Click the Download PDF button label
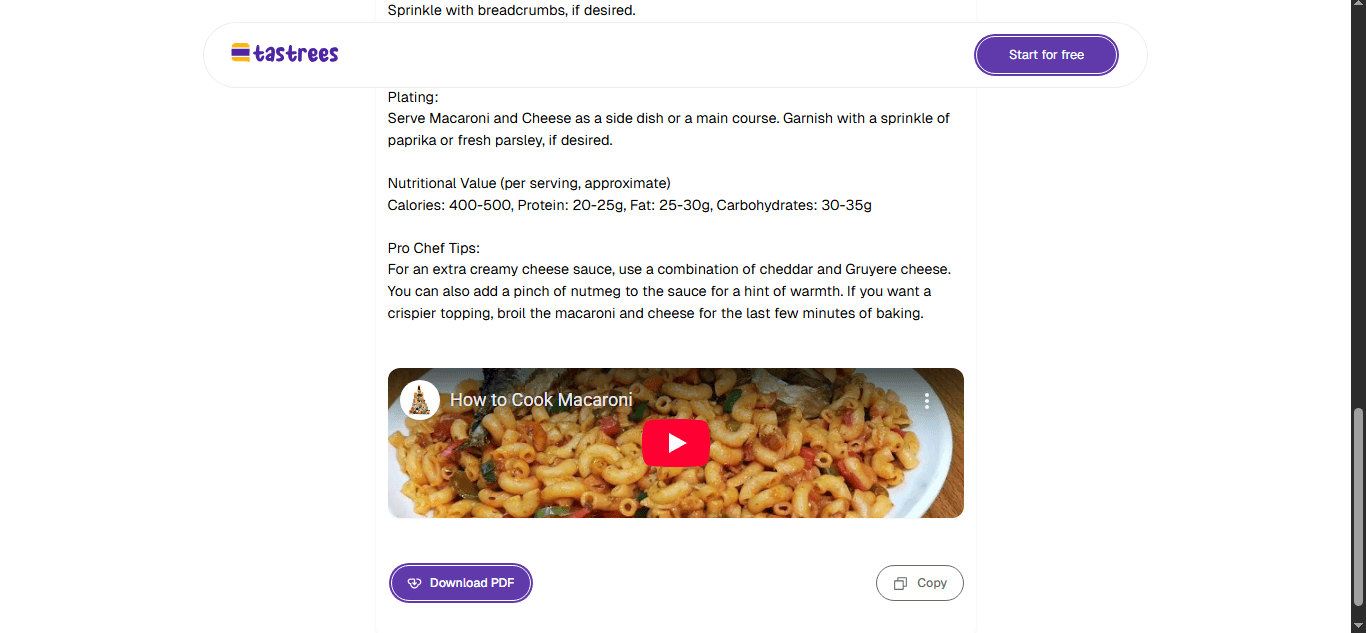Image resolution: width=1366 pixels, height=633 pixels. click(x=472, y=583)
